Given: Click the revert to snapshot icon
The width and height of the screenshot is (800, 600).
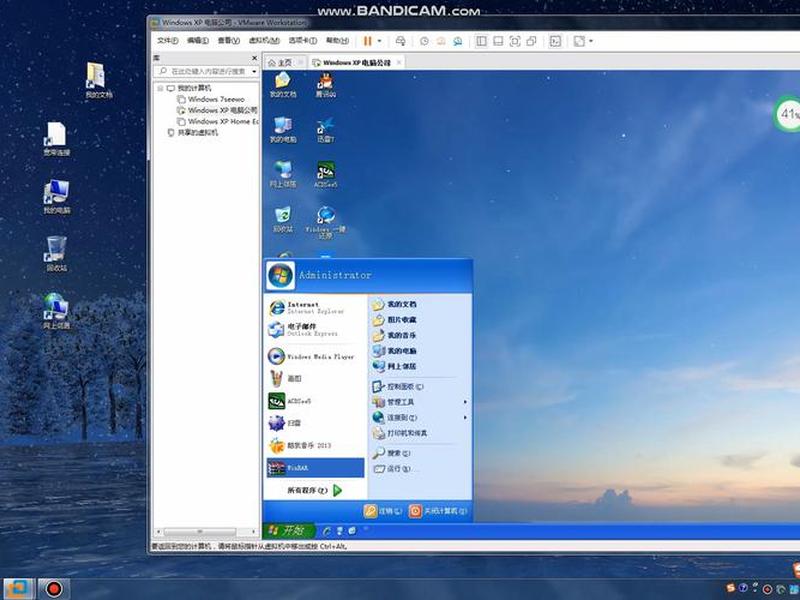Looking at the screenshot, I should (x=441, y=41).
